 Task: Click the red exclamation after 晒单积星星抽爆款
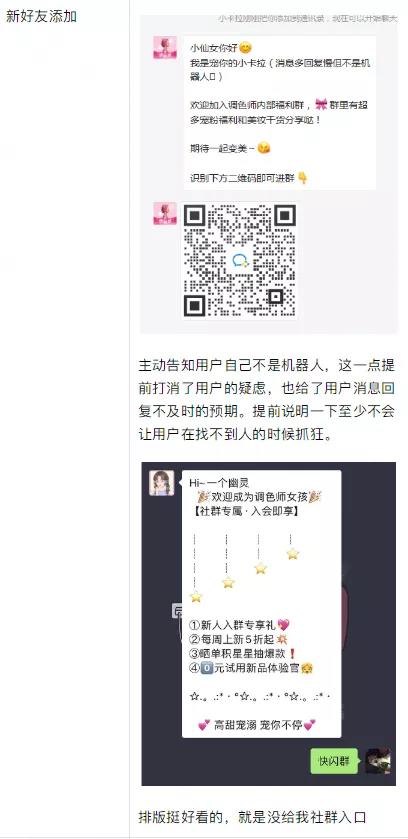point(292,653)
